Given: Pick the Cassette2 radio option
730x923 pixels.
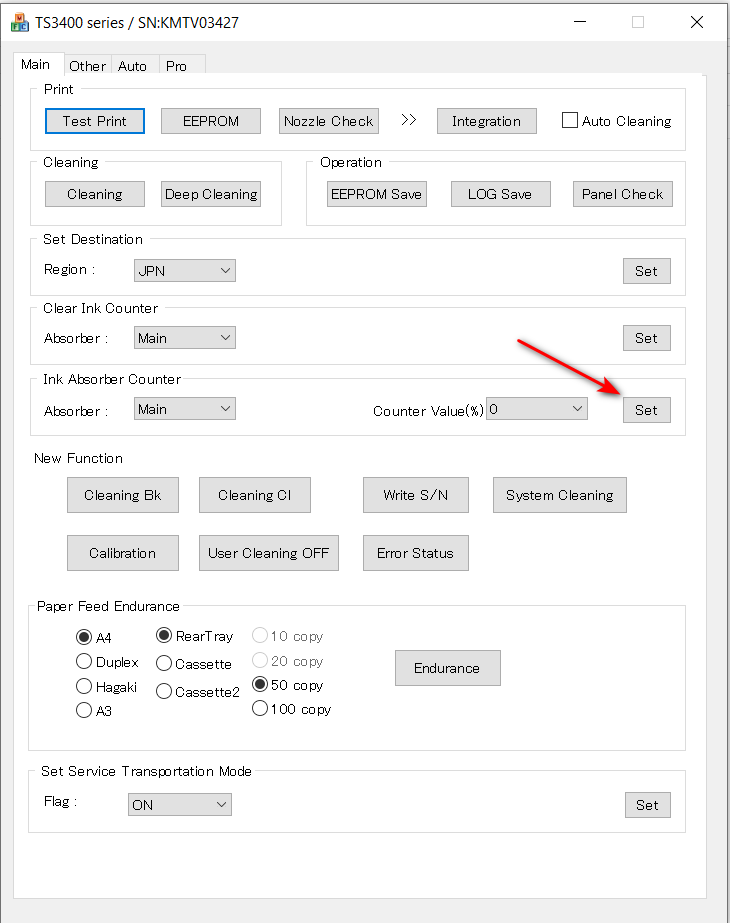Looking at the screenshot, I should click(164, 691).
